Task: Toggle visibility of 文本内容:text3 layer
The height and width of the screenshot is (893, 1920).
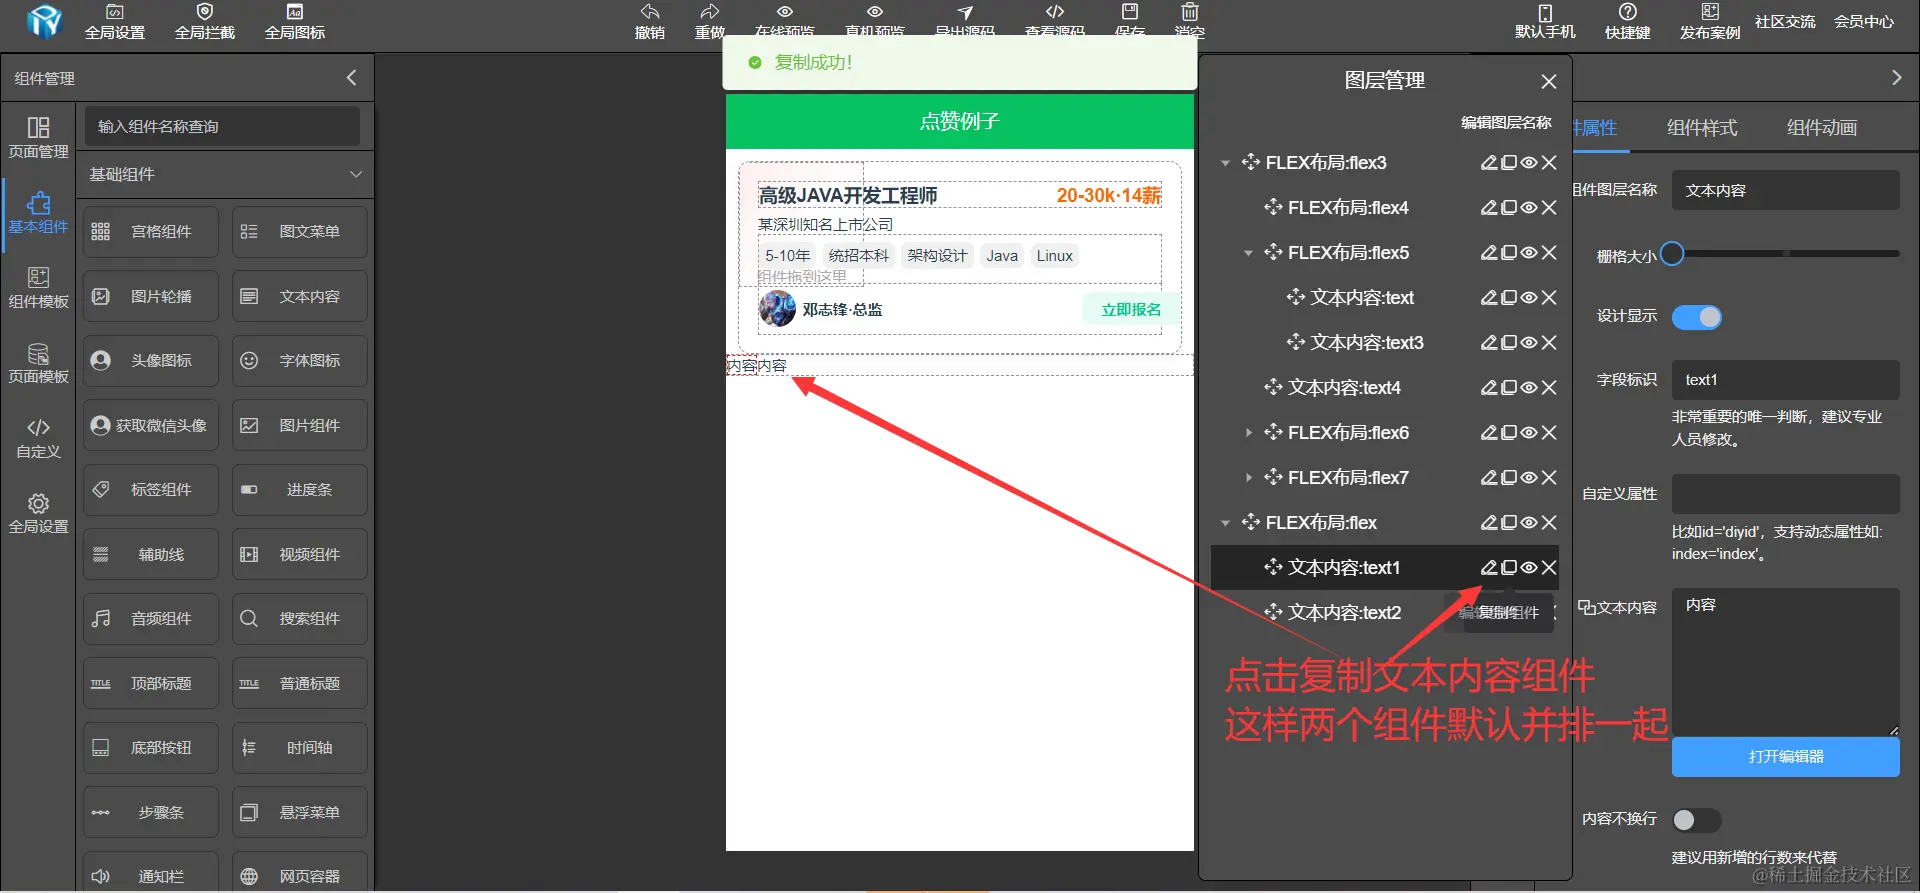Action: (x=1529, y=343)
